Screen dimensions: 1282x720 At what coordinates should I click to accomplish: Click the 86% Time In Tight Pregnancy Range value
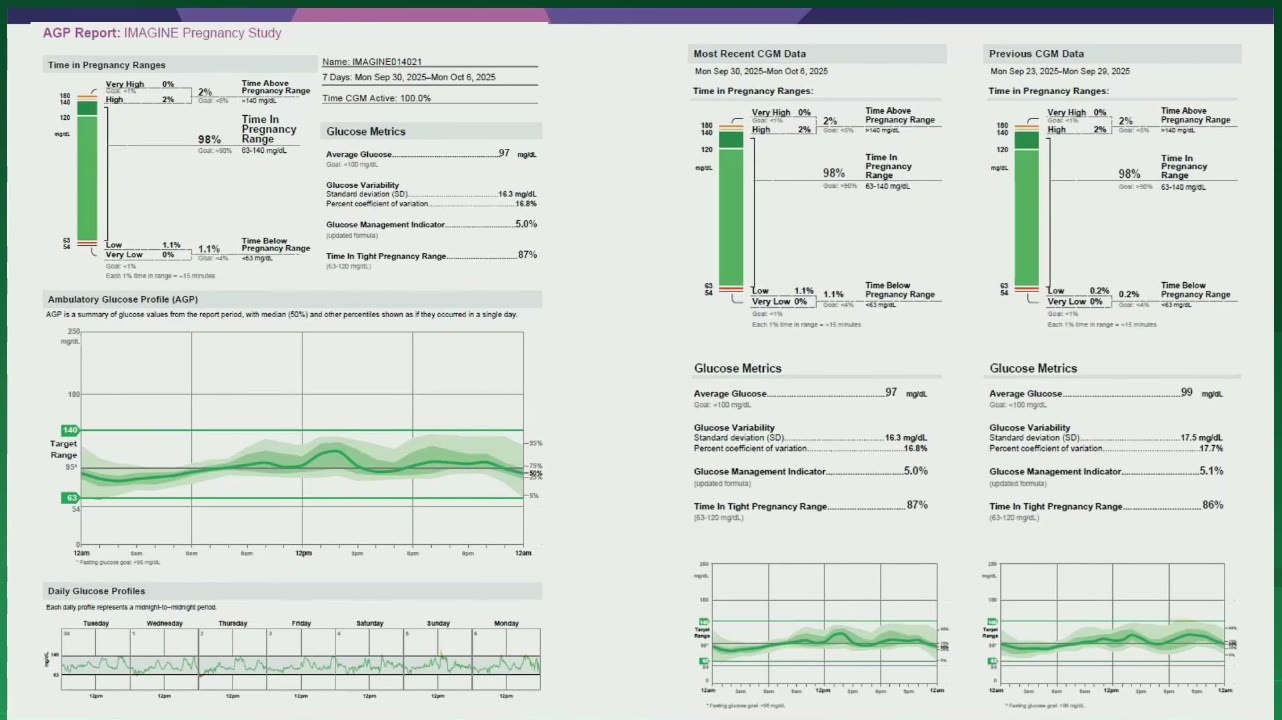[x=1212, y=505]
